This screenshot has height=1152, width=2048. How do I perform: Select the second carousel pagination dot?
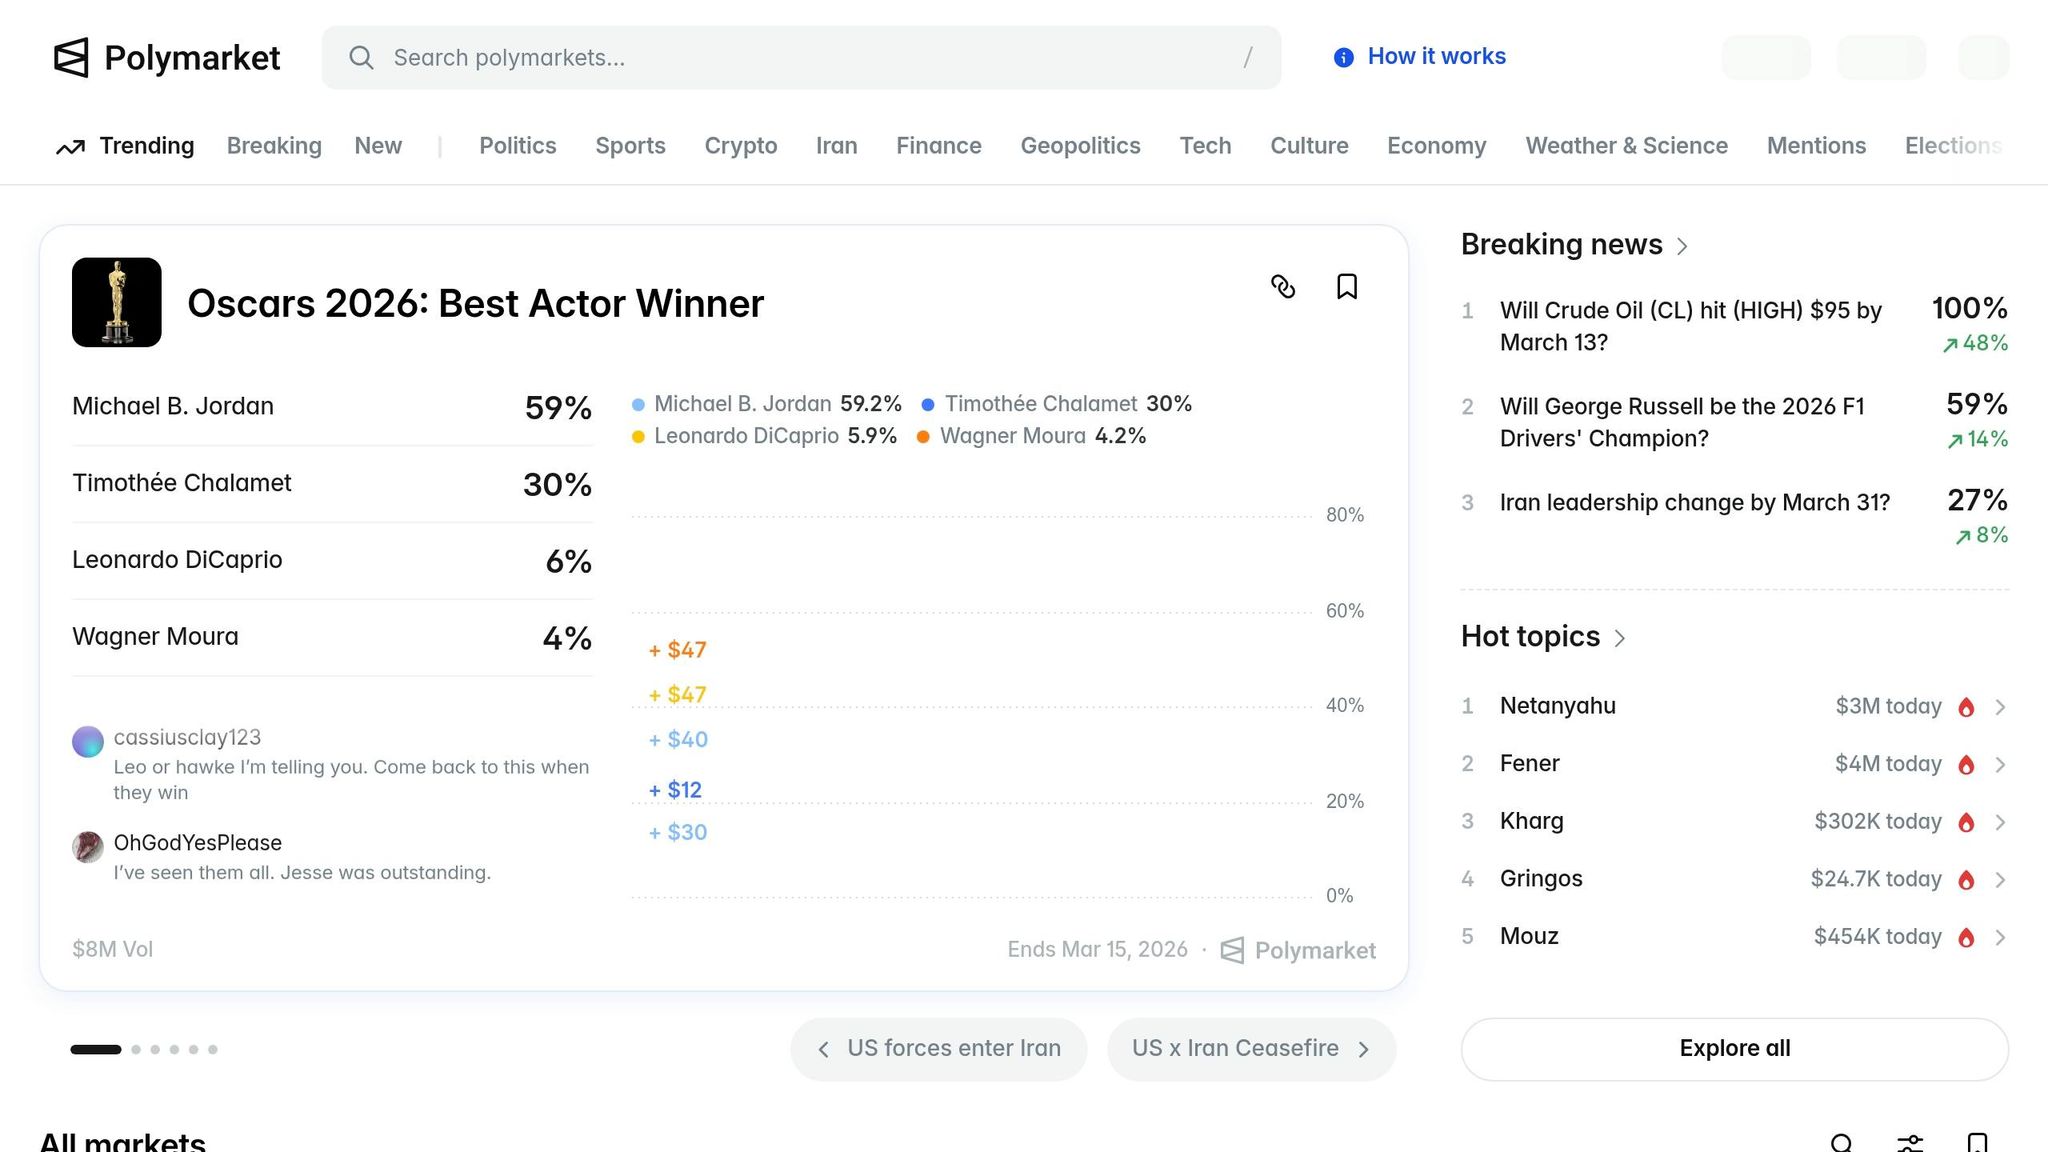click(x=136, y=1049)
